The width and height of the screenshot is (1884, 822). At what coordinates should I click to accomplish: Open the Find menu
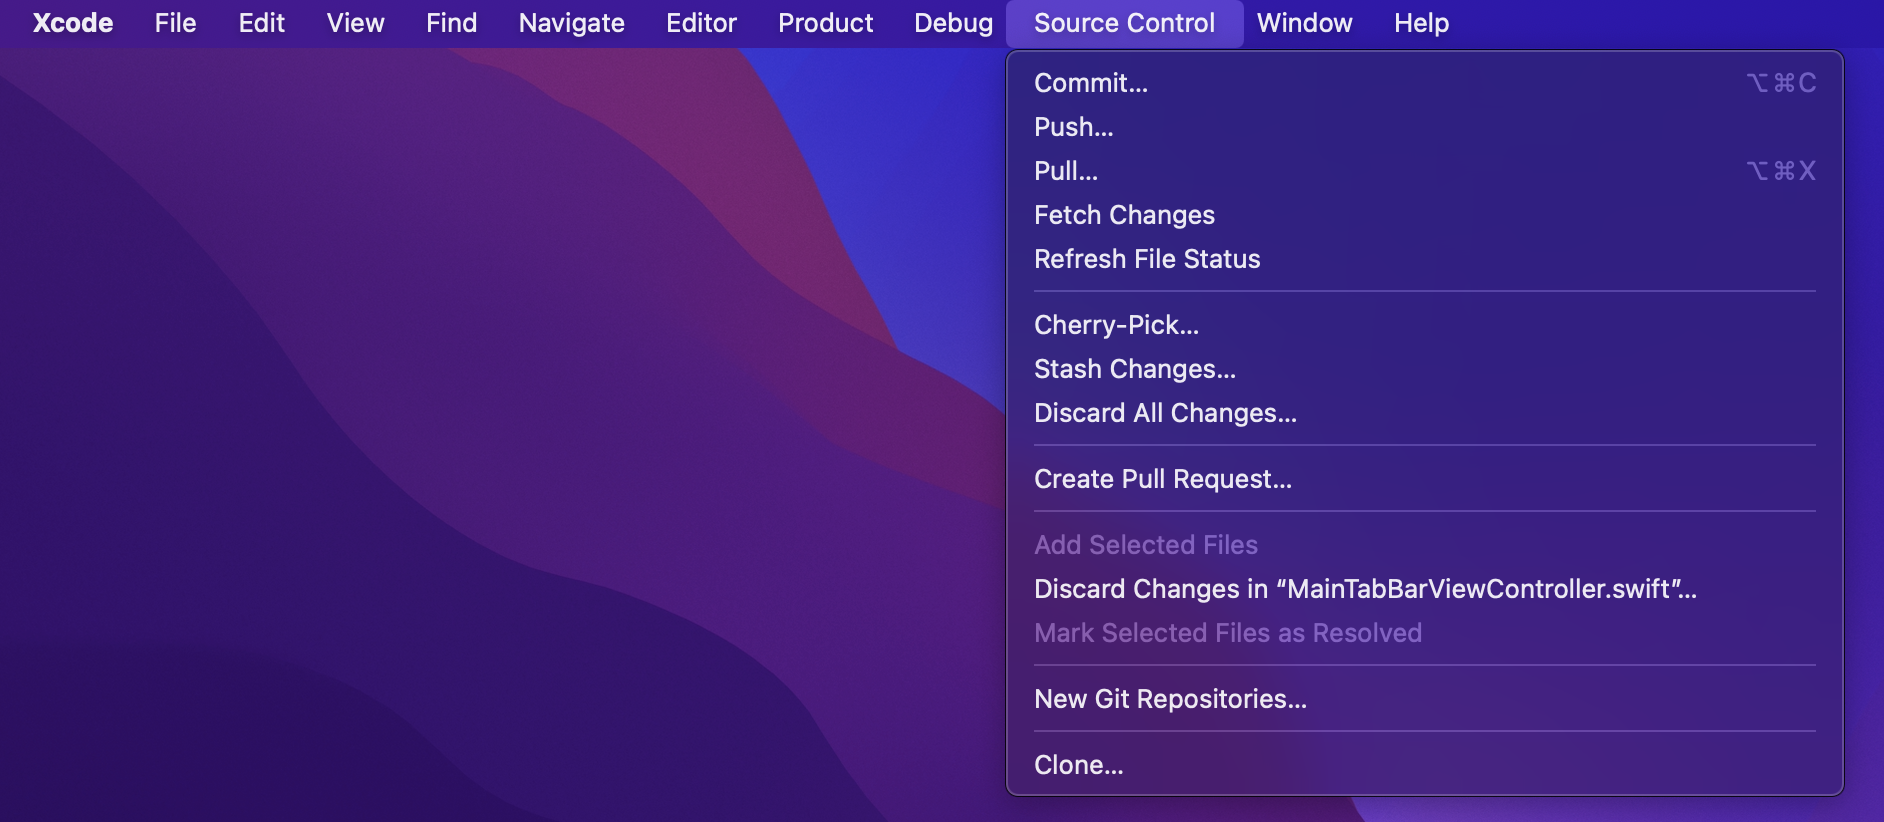pos(451,23)
